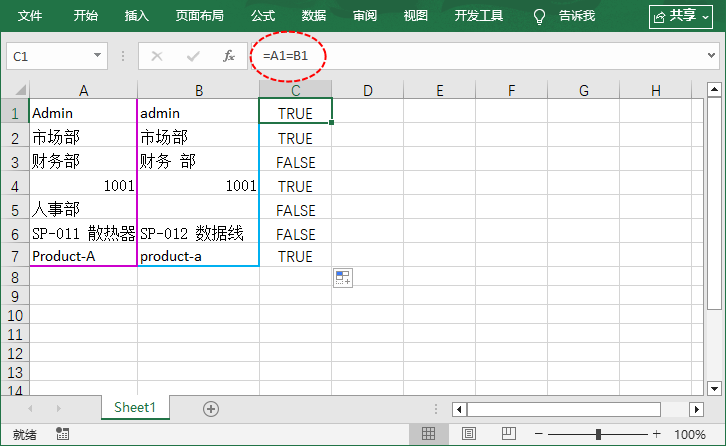Click the 100% zoom level

690,434
